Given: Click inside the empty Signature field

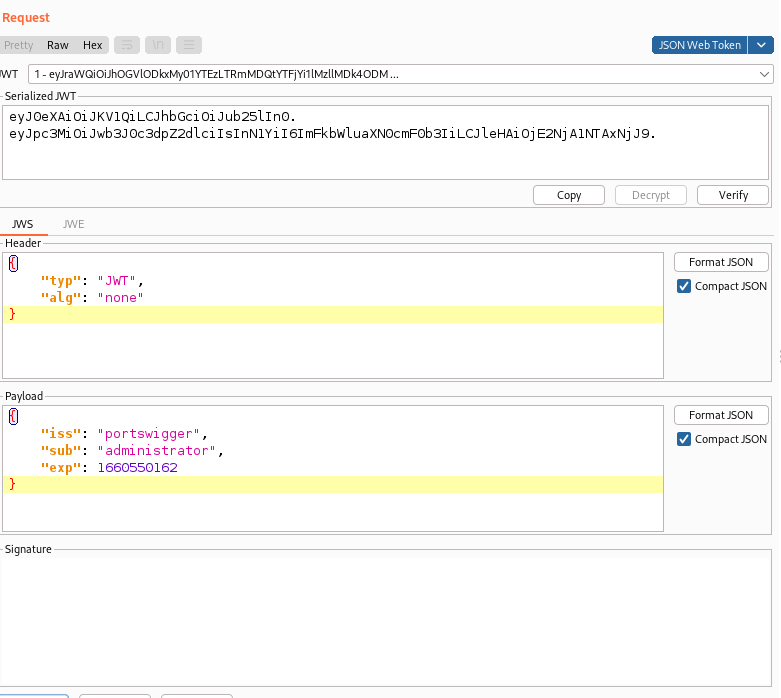Looking at the screenshot, I should 386,620.
